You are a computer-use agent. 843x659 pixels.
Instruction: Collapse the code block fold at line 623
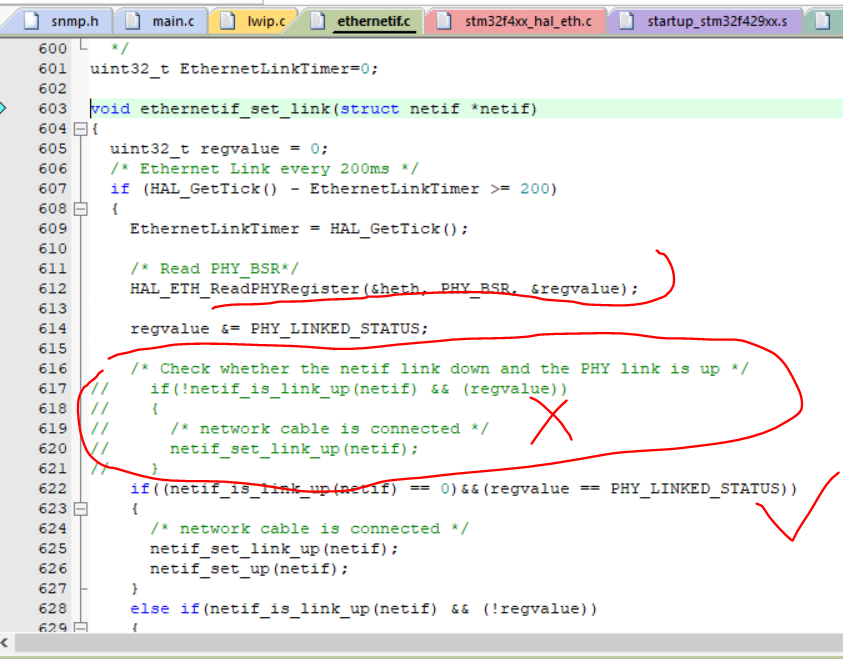pos(80,508)
